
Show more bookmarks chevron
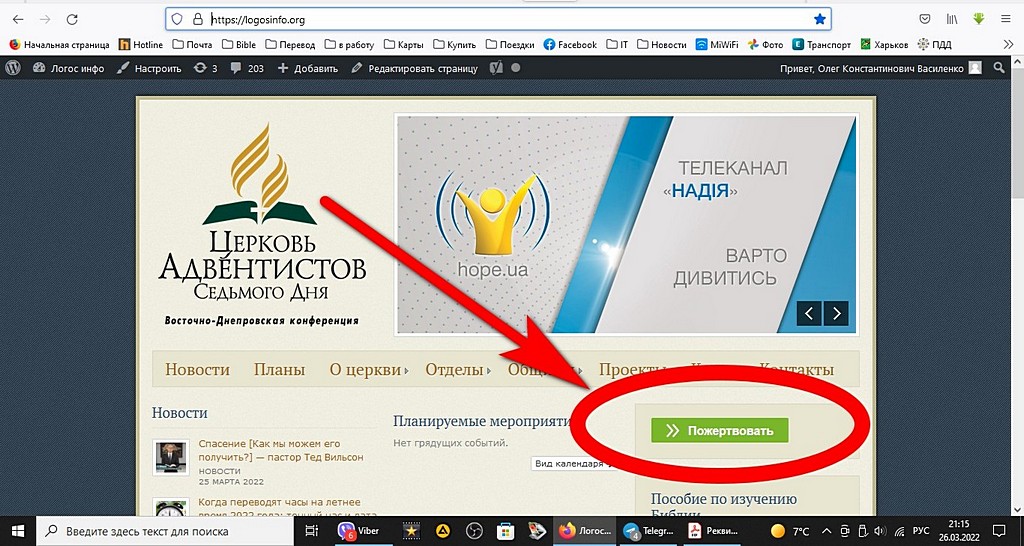[x=1008, y=44]
